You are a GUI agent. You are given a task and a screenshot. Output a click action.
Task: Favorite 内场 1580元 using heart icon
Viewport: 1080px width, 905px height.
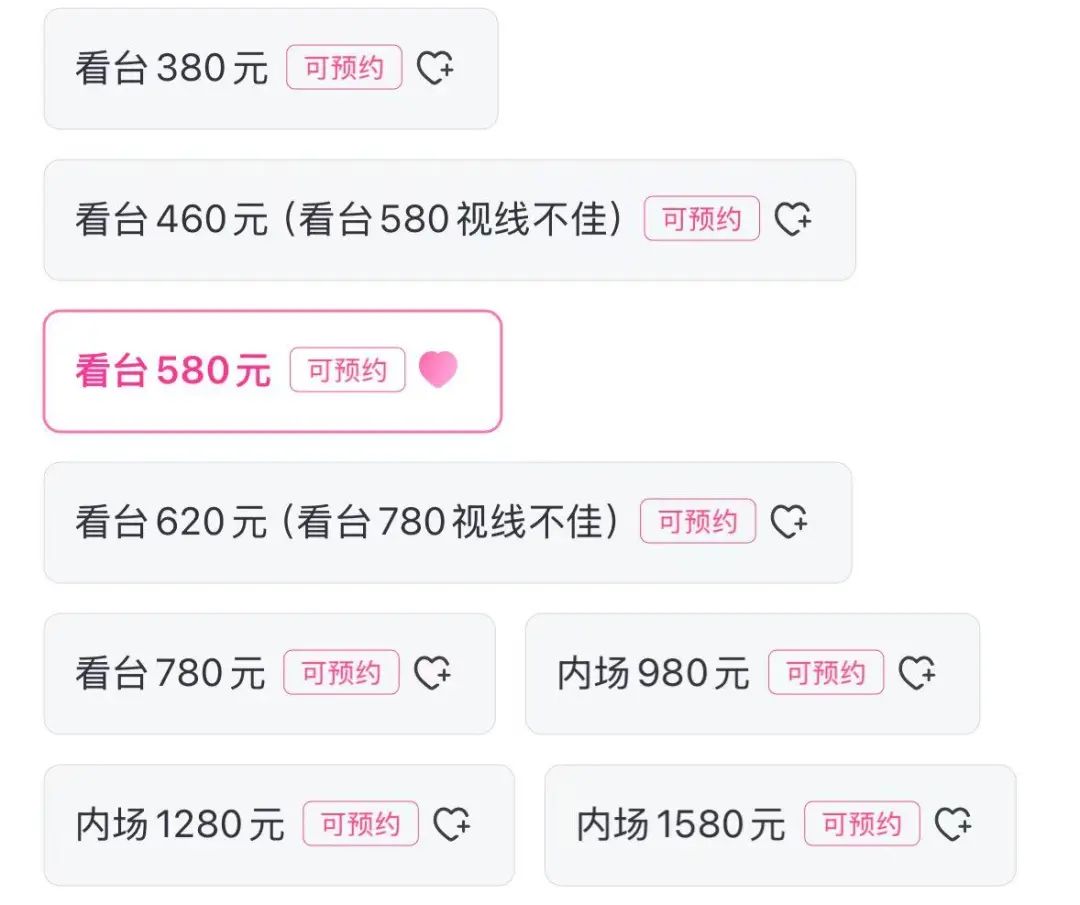(x=953, y=824)
